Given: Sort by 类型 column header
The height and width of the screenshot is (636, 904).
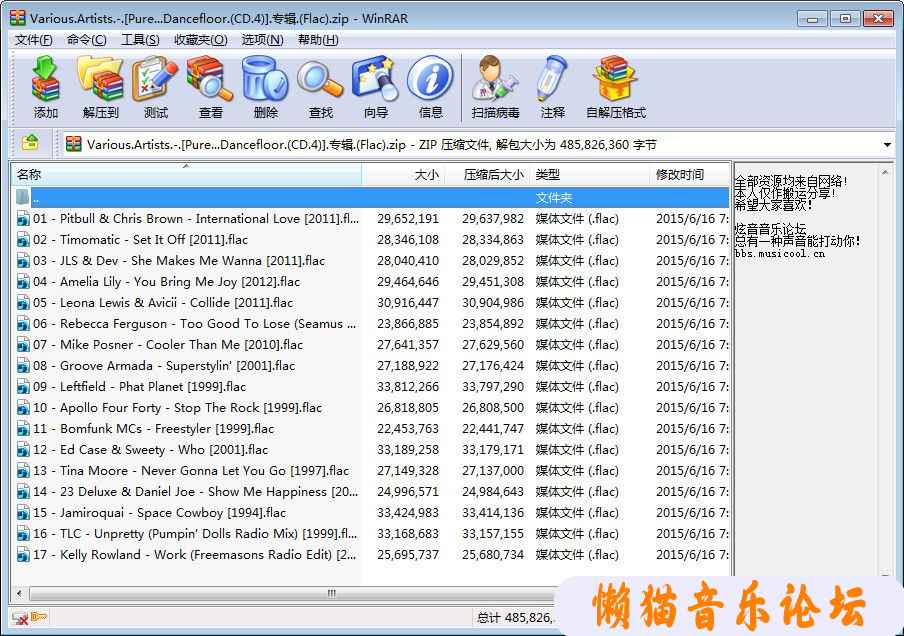Looking at the screenshot, I should tap(590, 174).
